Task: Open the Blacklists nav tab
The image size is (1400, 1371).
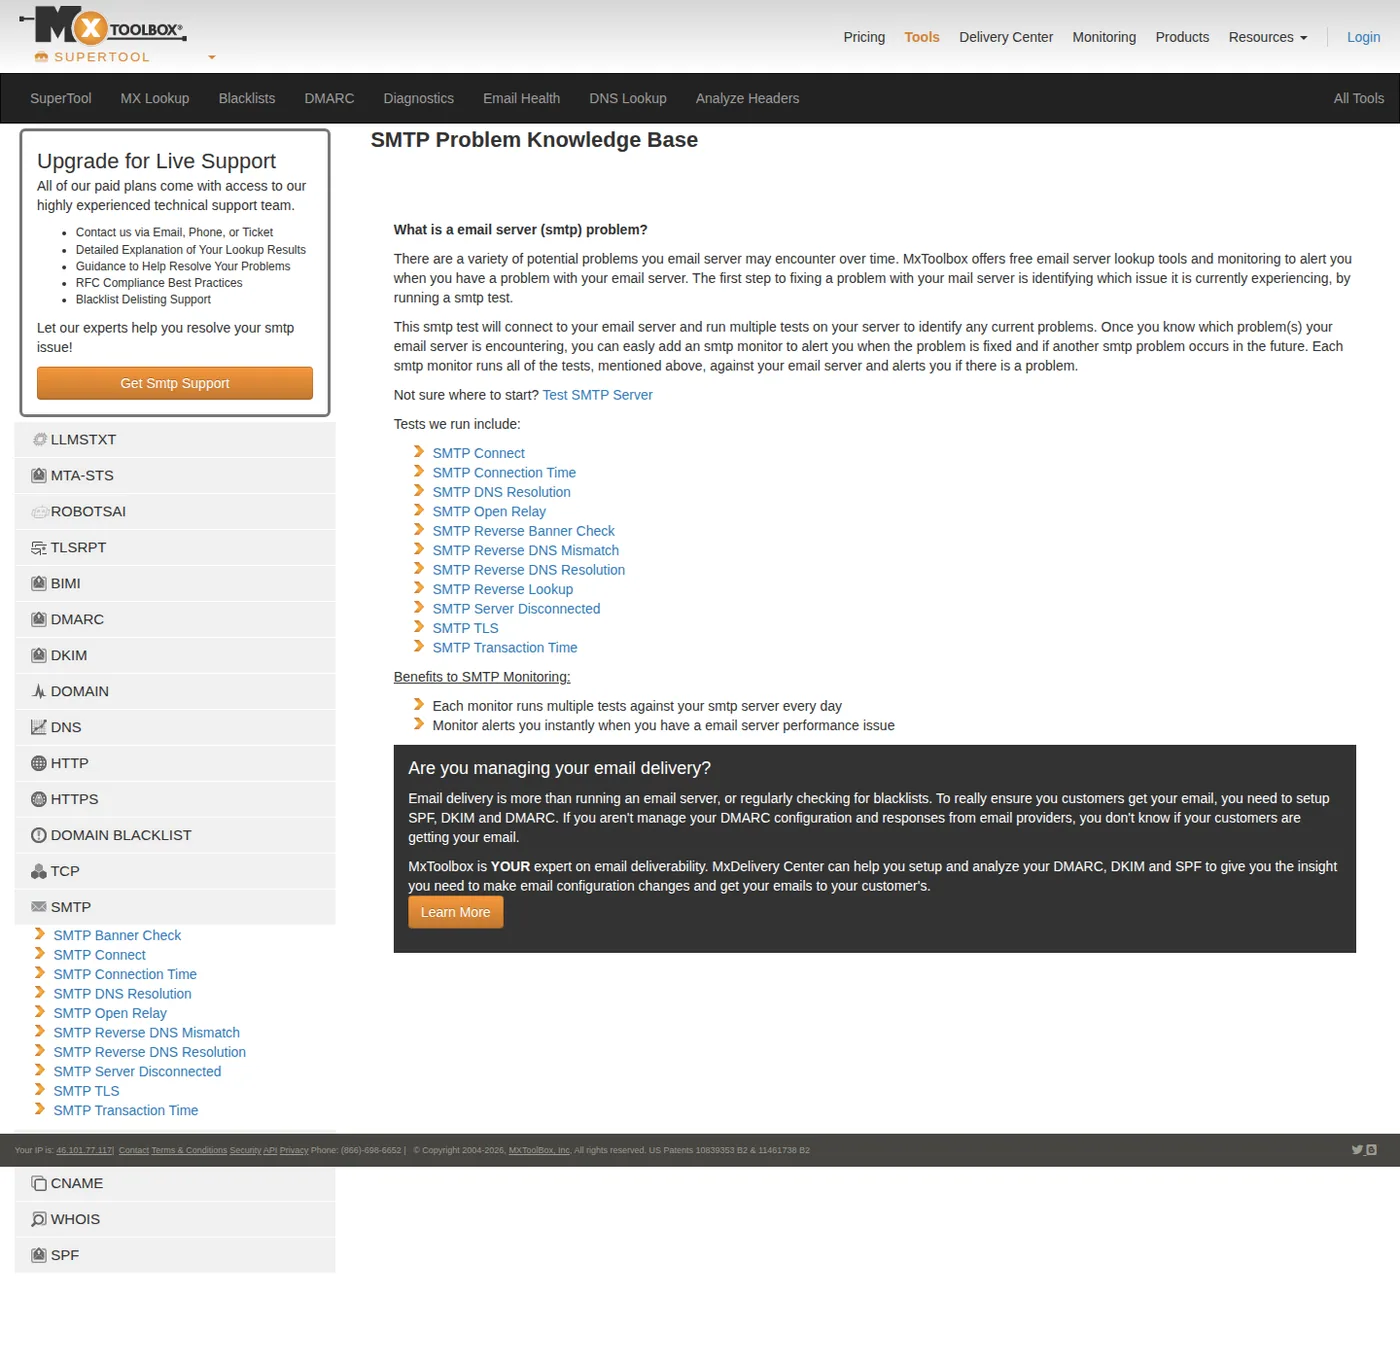Action: pyautogui.click(x=247, y=98)
